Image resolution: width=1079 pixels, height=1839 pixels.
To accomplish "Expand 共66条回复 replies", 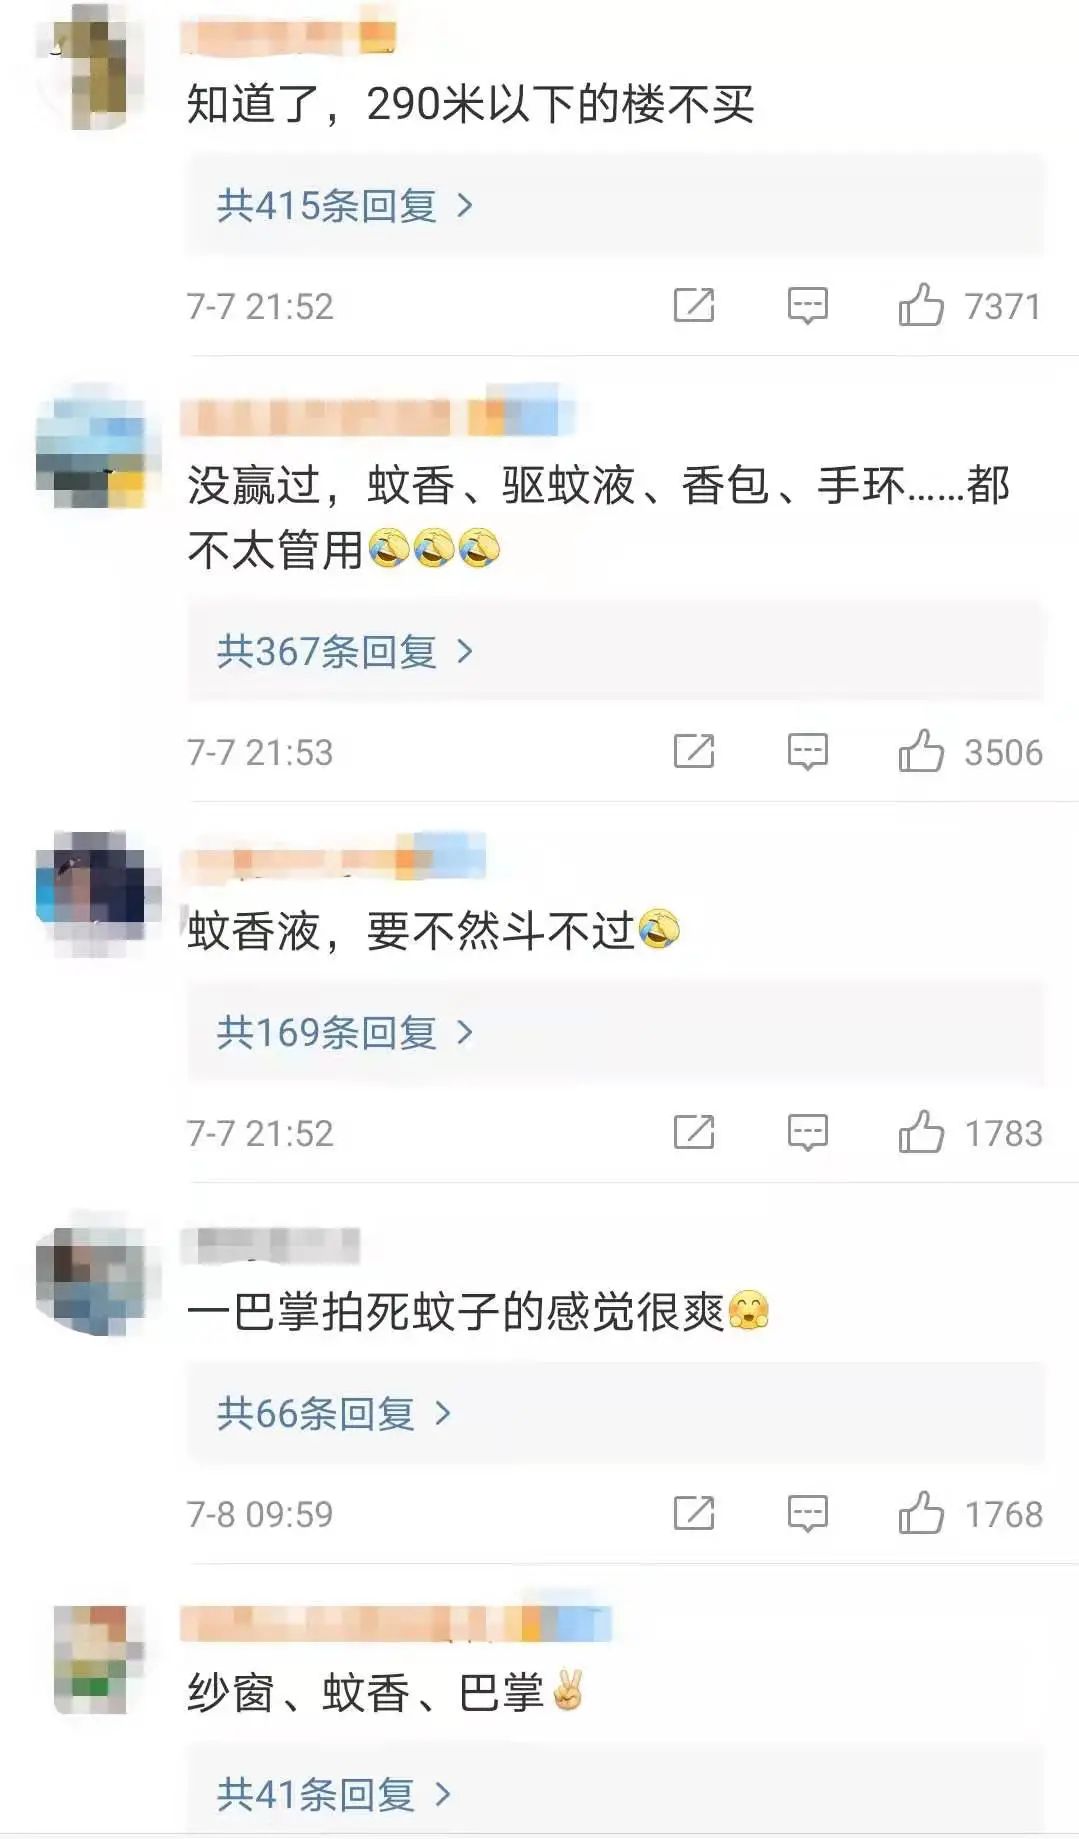I will pyautogui.click(x=334, y=1414).
